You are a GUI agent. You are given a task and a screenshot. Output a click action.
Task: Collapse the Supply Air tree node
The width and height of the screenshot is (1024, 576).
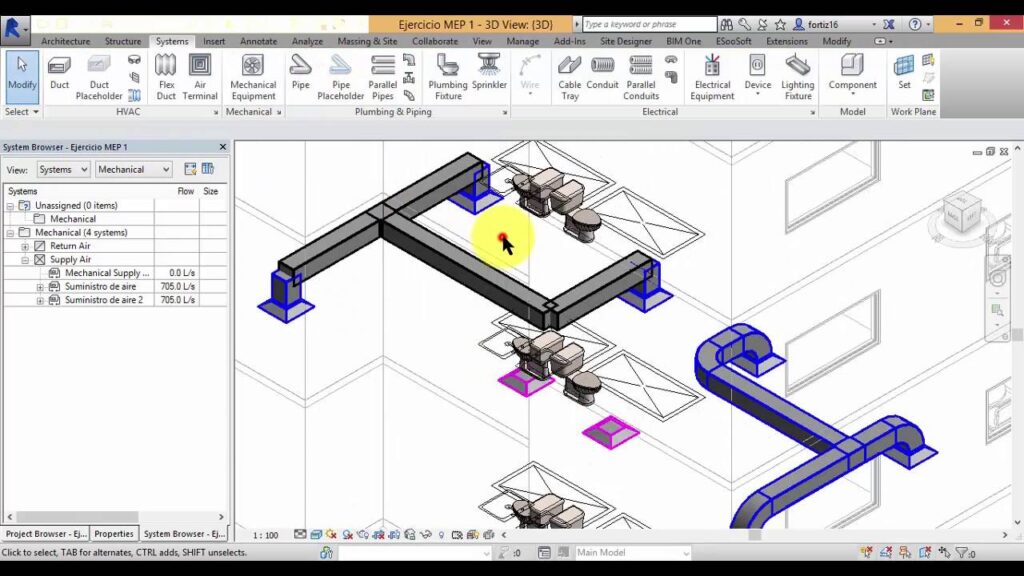(x=25, y=260)
